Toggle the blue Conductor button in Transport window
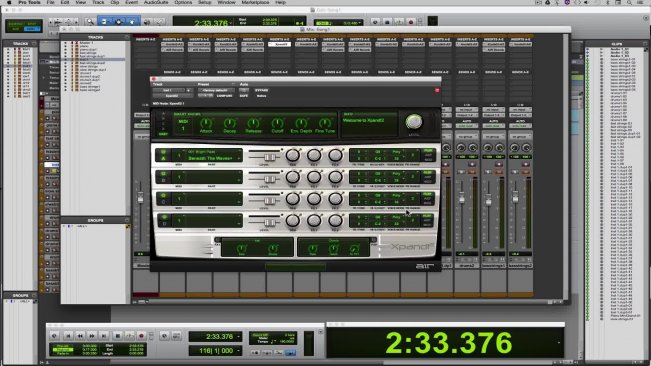Viewport: 651px width, 366px height. click(291, 352)
